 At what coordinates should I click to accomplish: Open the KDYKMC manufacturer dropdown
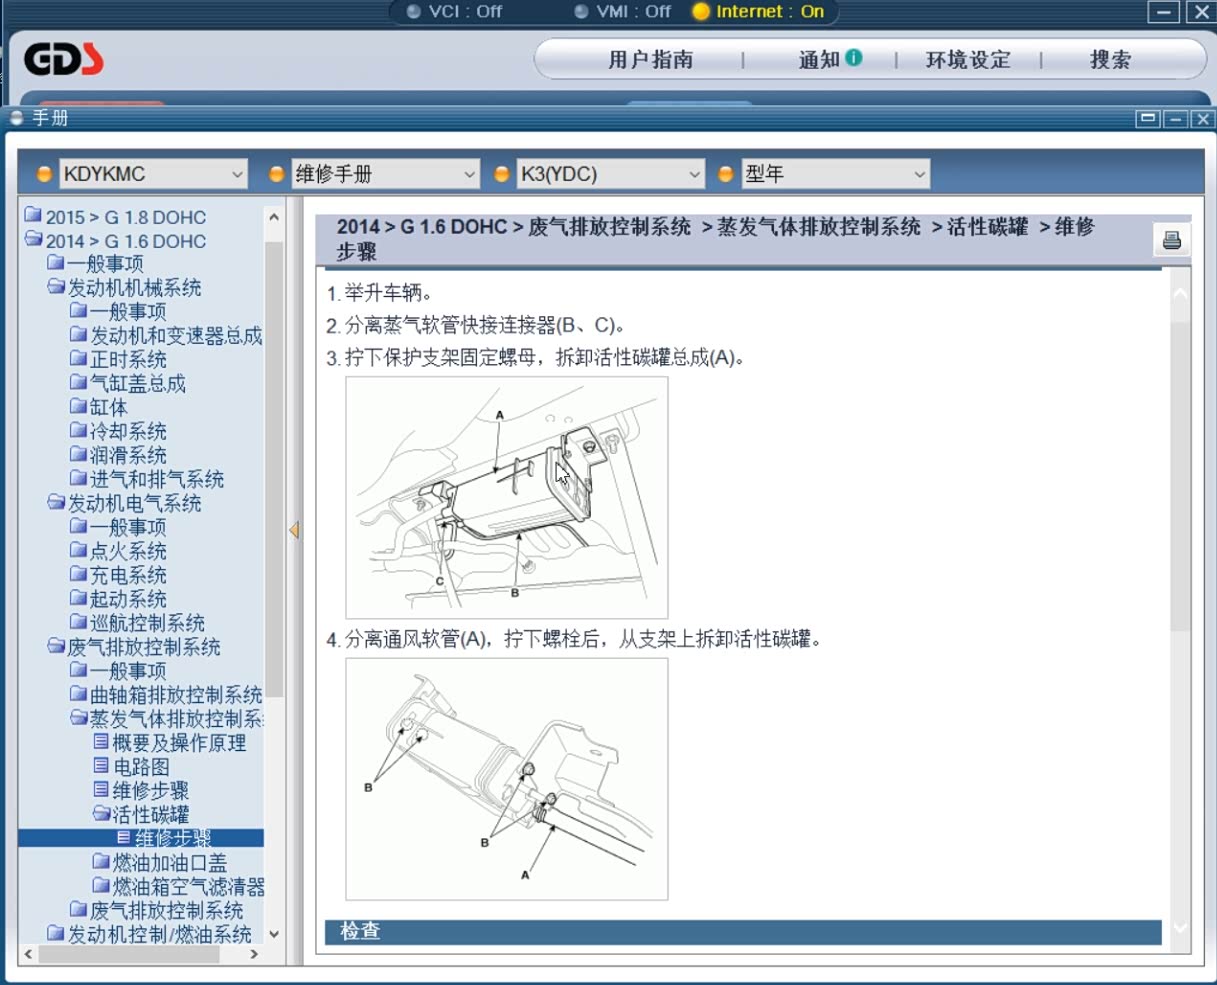pos(153,174)
